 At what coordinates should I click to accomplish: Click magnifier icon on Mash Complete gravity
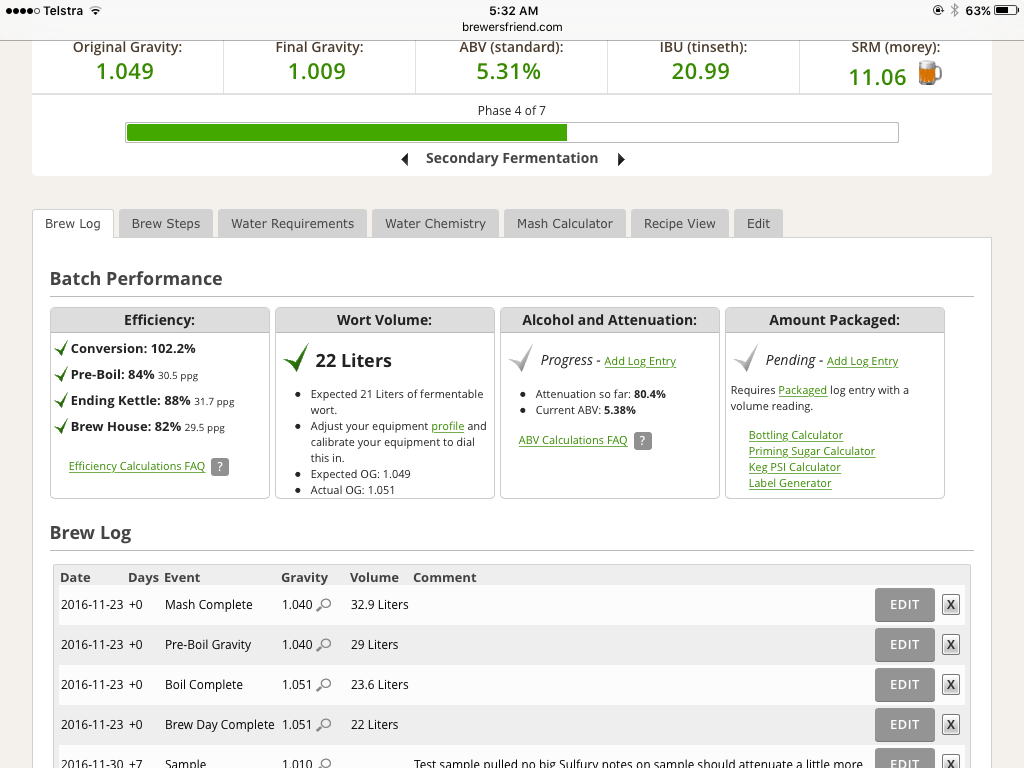[323, 605]
